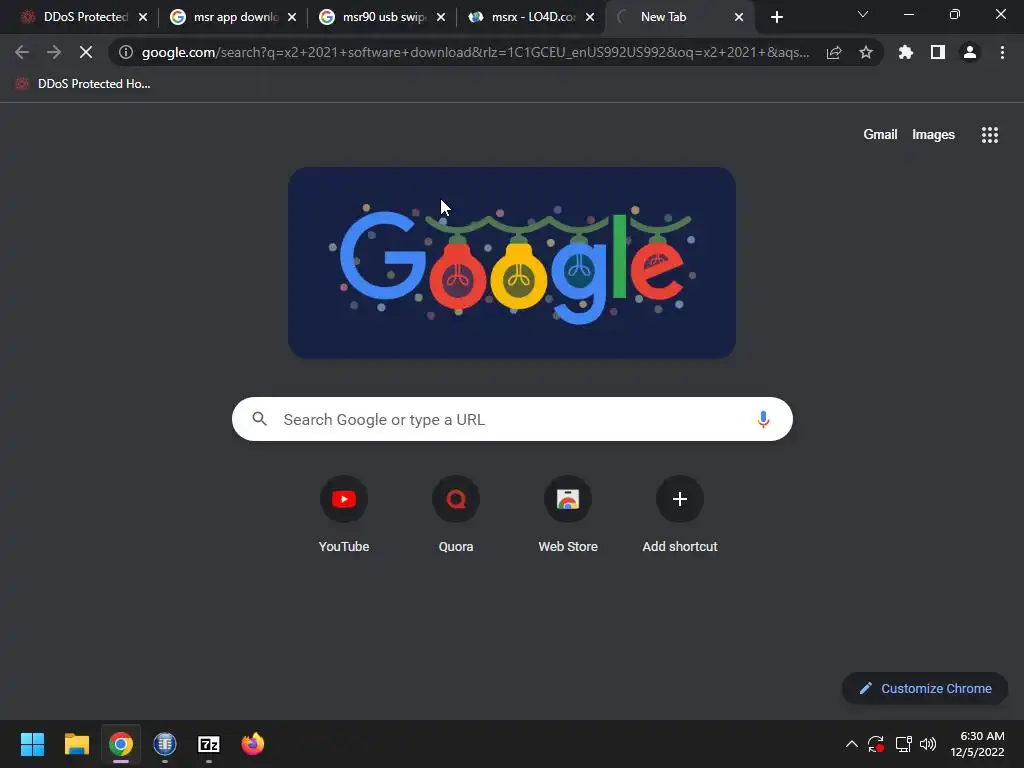The width and height of the screenshot is (1024, 768).
Task: Show hidden system tray icons
Action: click(x=852, y=744)
